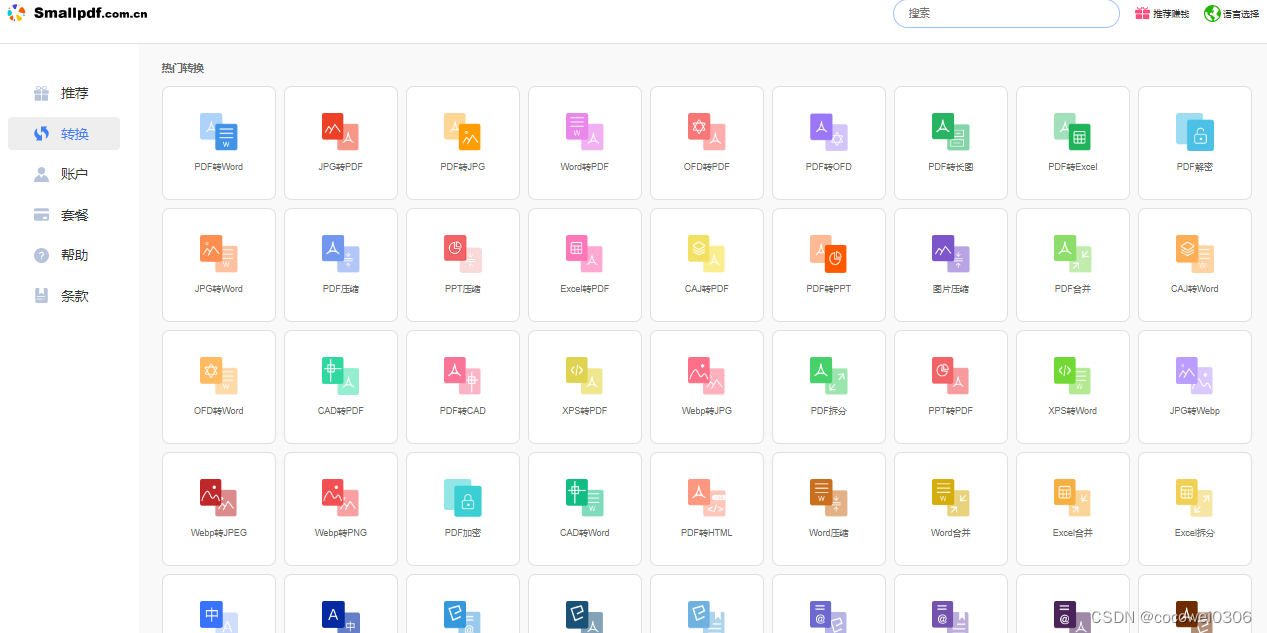Choose the XPS转Word tool
This screenshot has width=1267, height=633.
tap(1072, 387)
